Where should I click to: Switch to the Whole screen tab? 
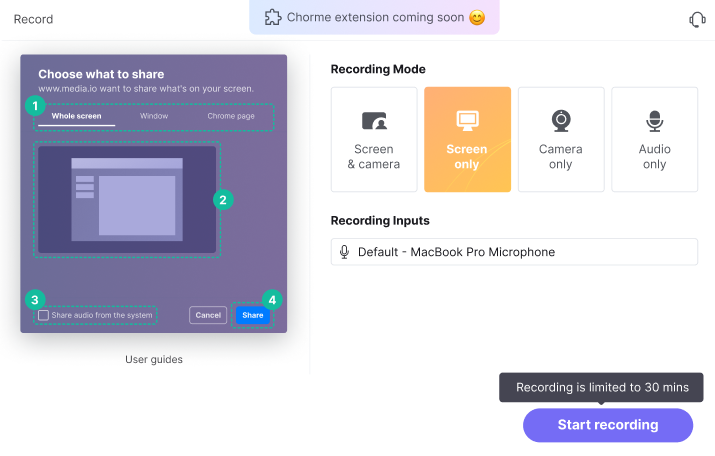click(x=77, y=116)
